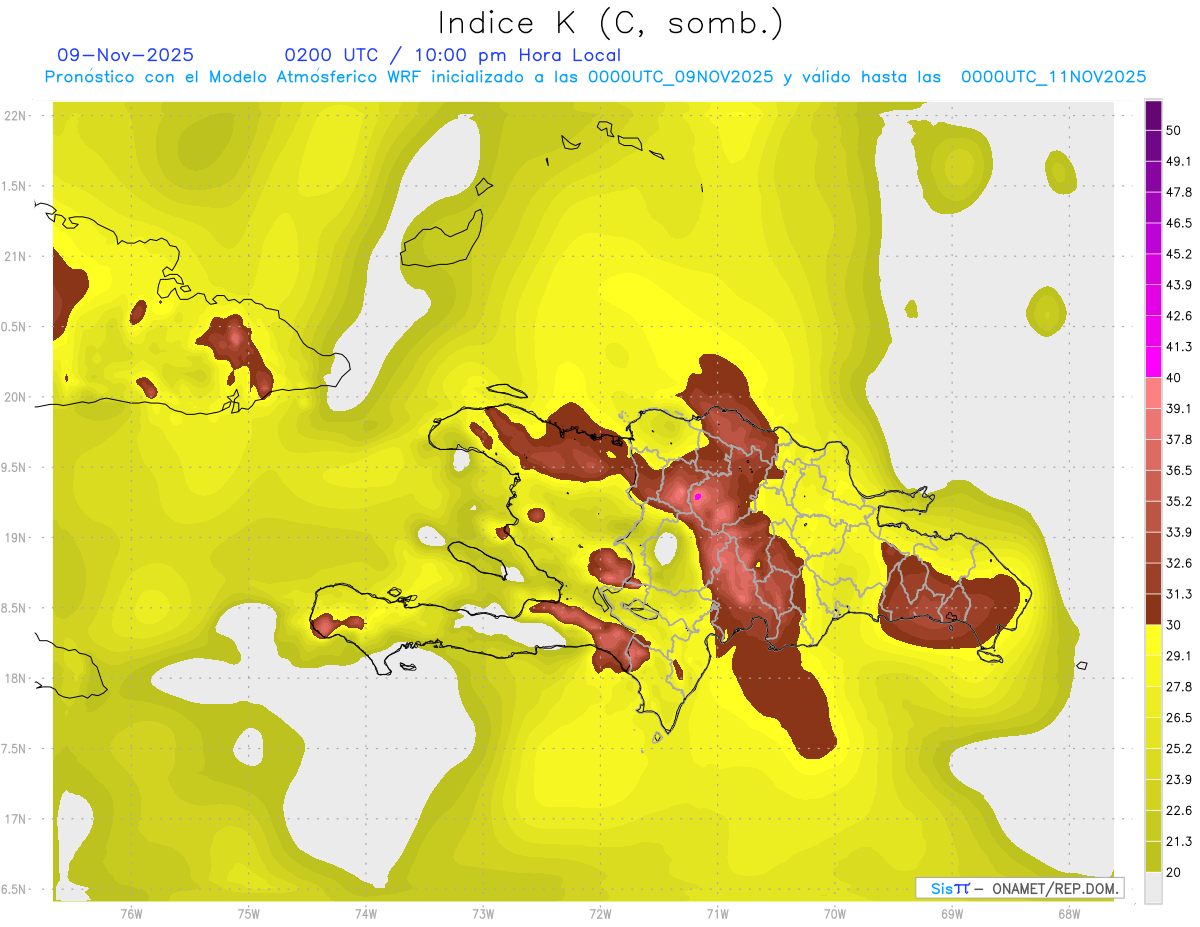Click the '74W' longitude label
Screen dimensions: 1200x927
tap(365, 914)
